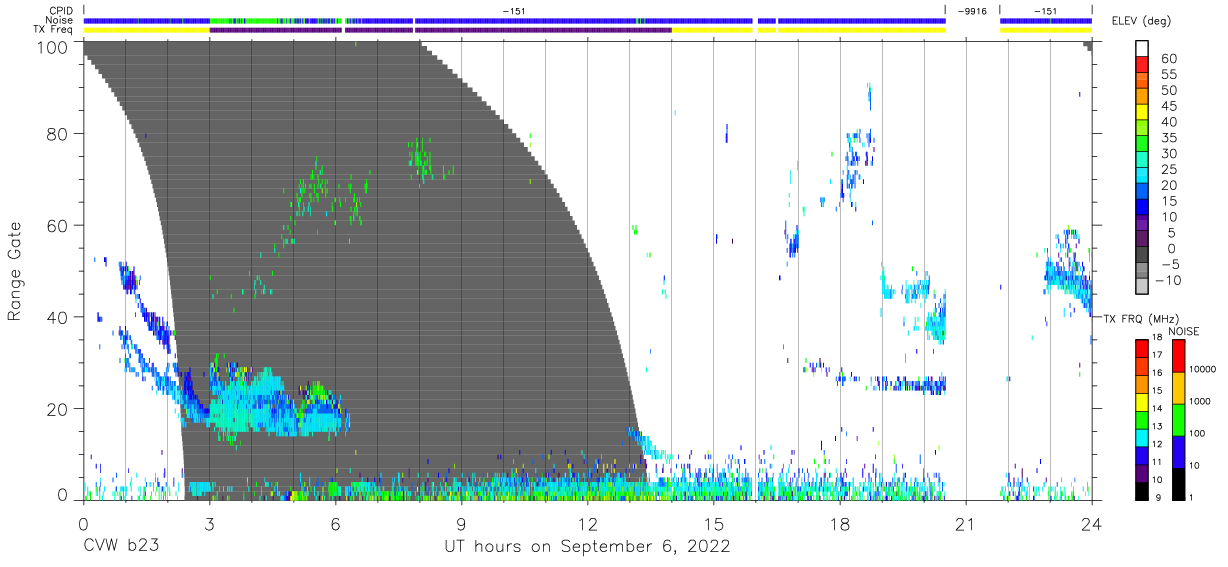Click the x-axis tick label 18
Screen dimensions: 1228x567
840,524
